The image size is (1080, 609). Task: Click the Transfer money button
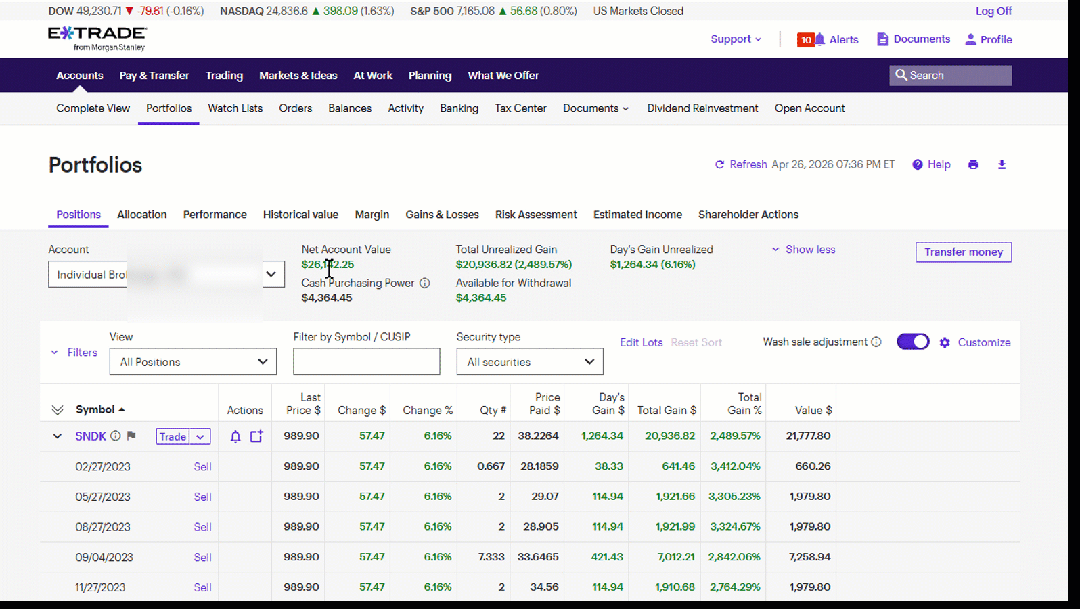(x=963, y=252)
